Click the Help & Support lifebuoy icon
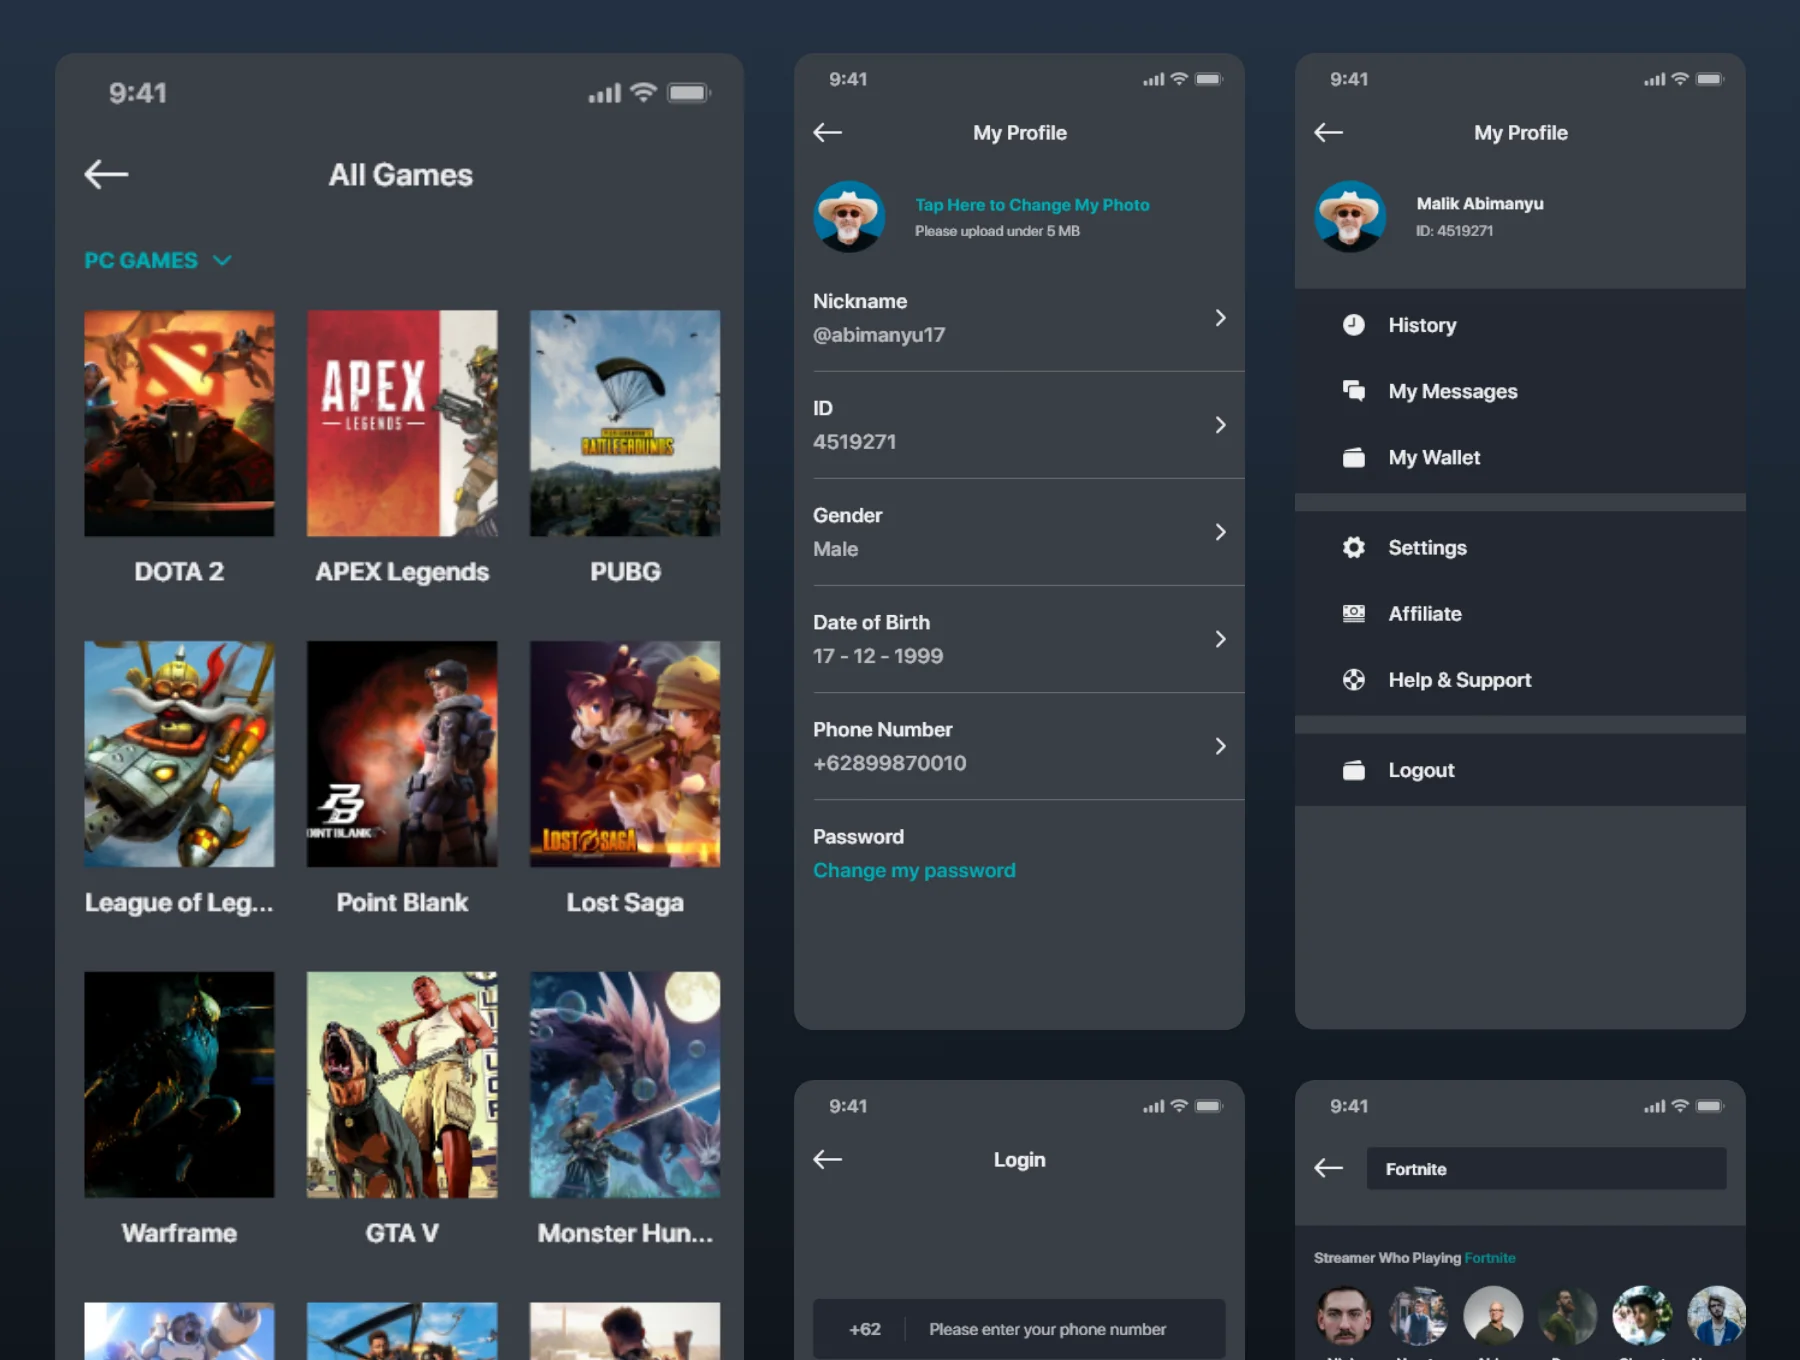This screenshot has width=1800, height=1360. coord(1354,680)
